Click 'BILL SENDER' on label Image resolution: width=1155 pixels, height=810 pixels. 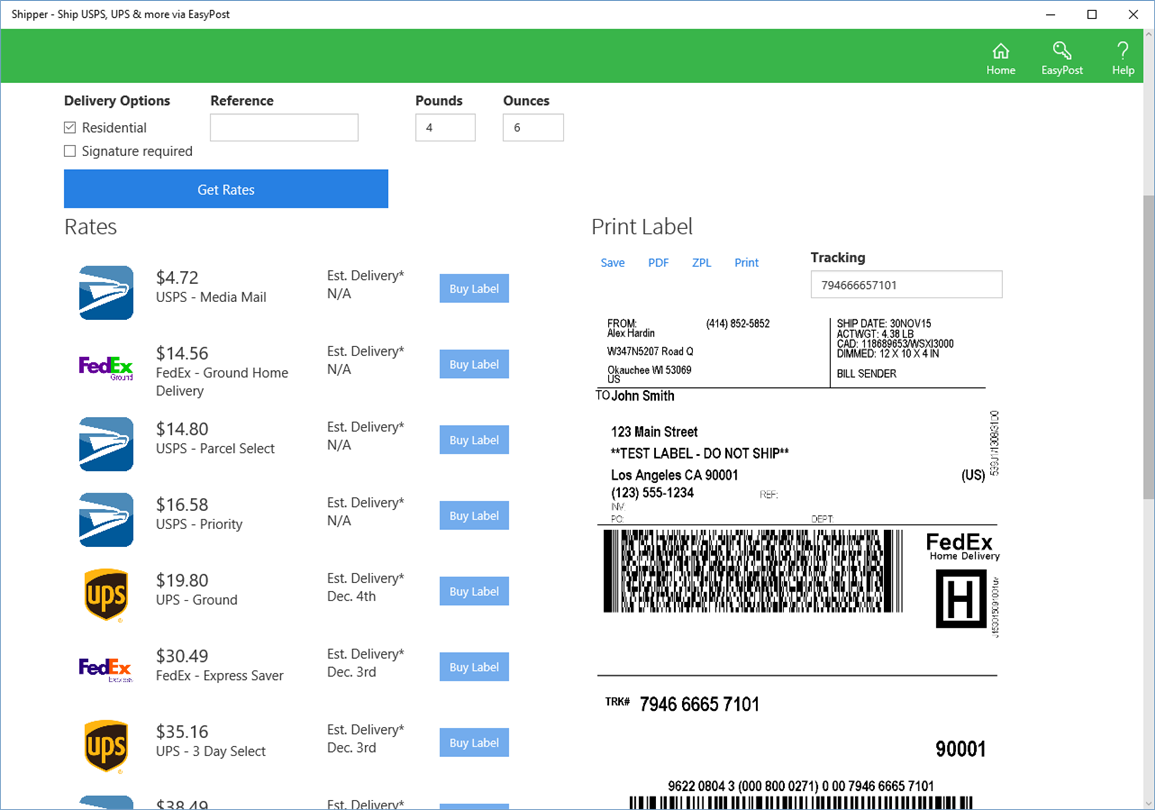pyautogui.click(x=866, y=374)
